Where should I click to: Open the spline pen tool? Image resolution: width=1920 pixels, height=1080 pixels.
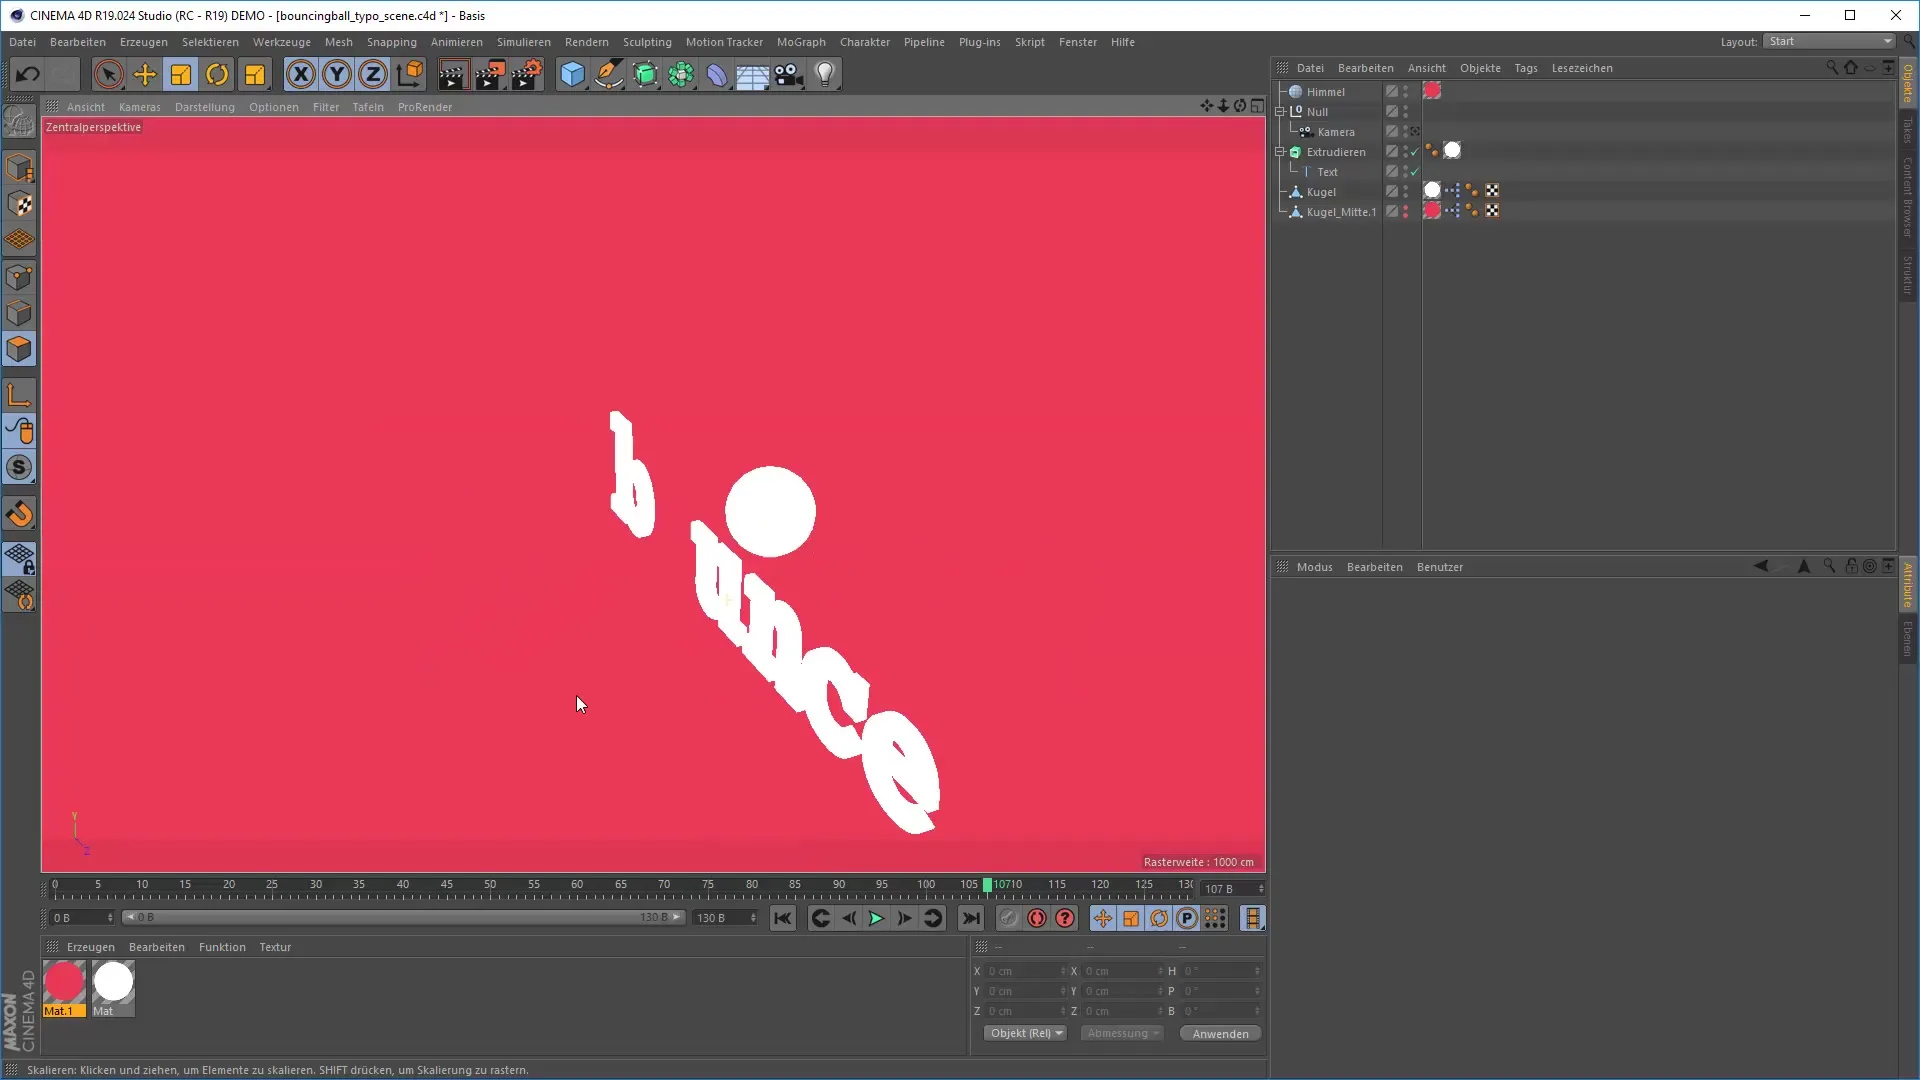click(x=608, y=74)
